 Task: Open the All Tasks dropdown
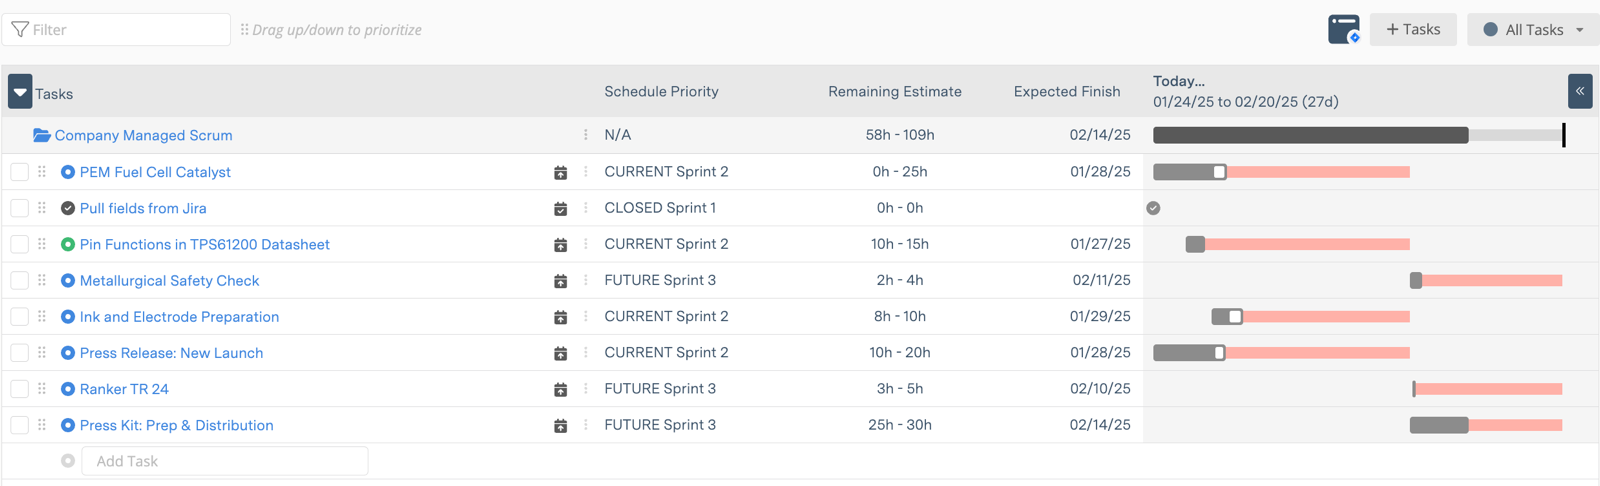pyautogui.click(x=1533, y=30)
